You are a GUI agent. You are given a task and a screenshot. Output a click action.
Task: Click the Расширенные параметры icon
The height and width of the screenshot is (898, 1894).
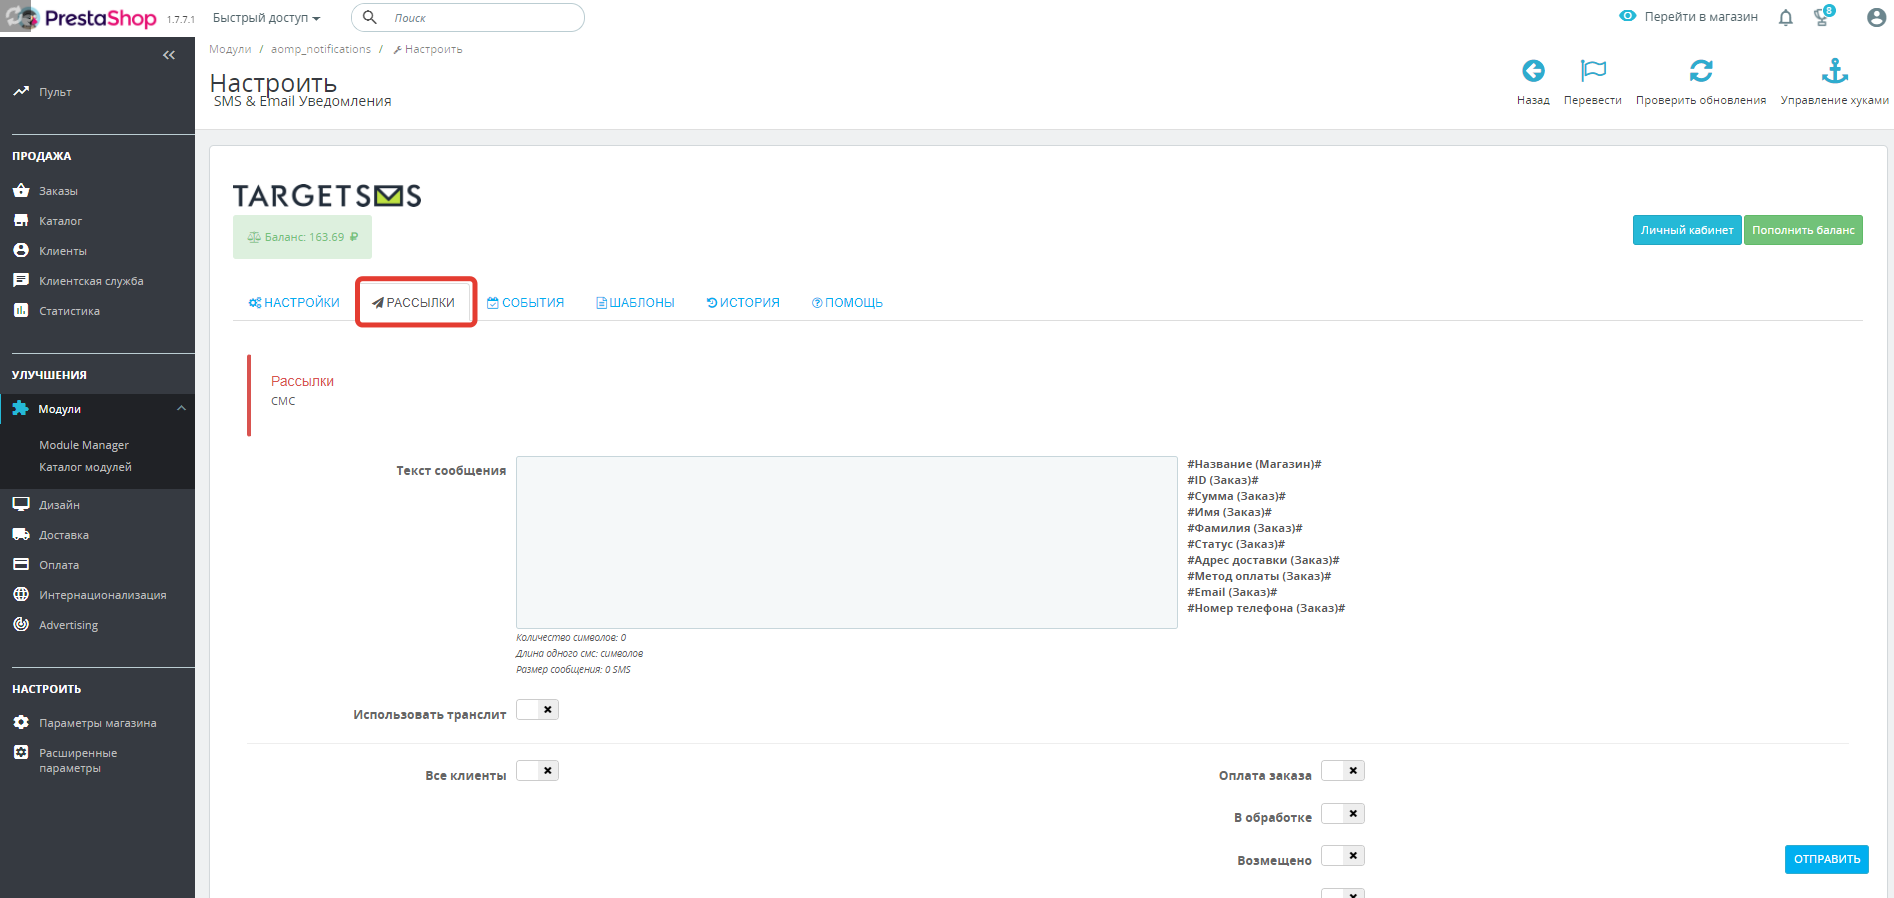pos(21,752)
